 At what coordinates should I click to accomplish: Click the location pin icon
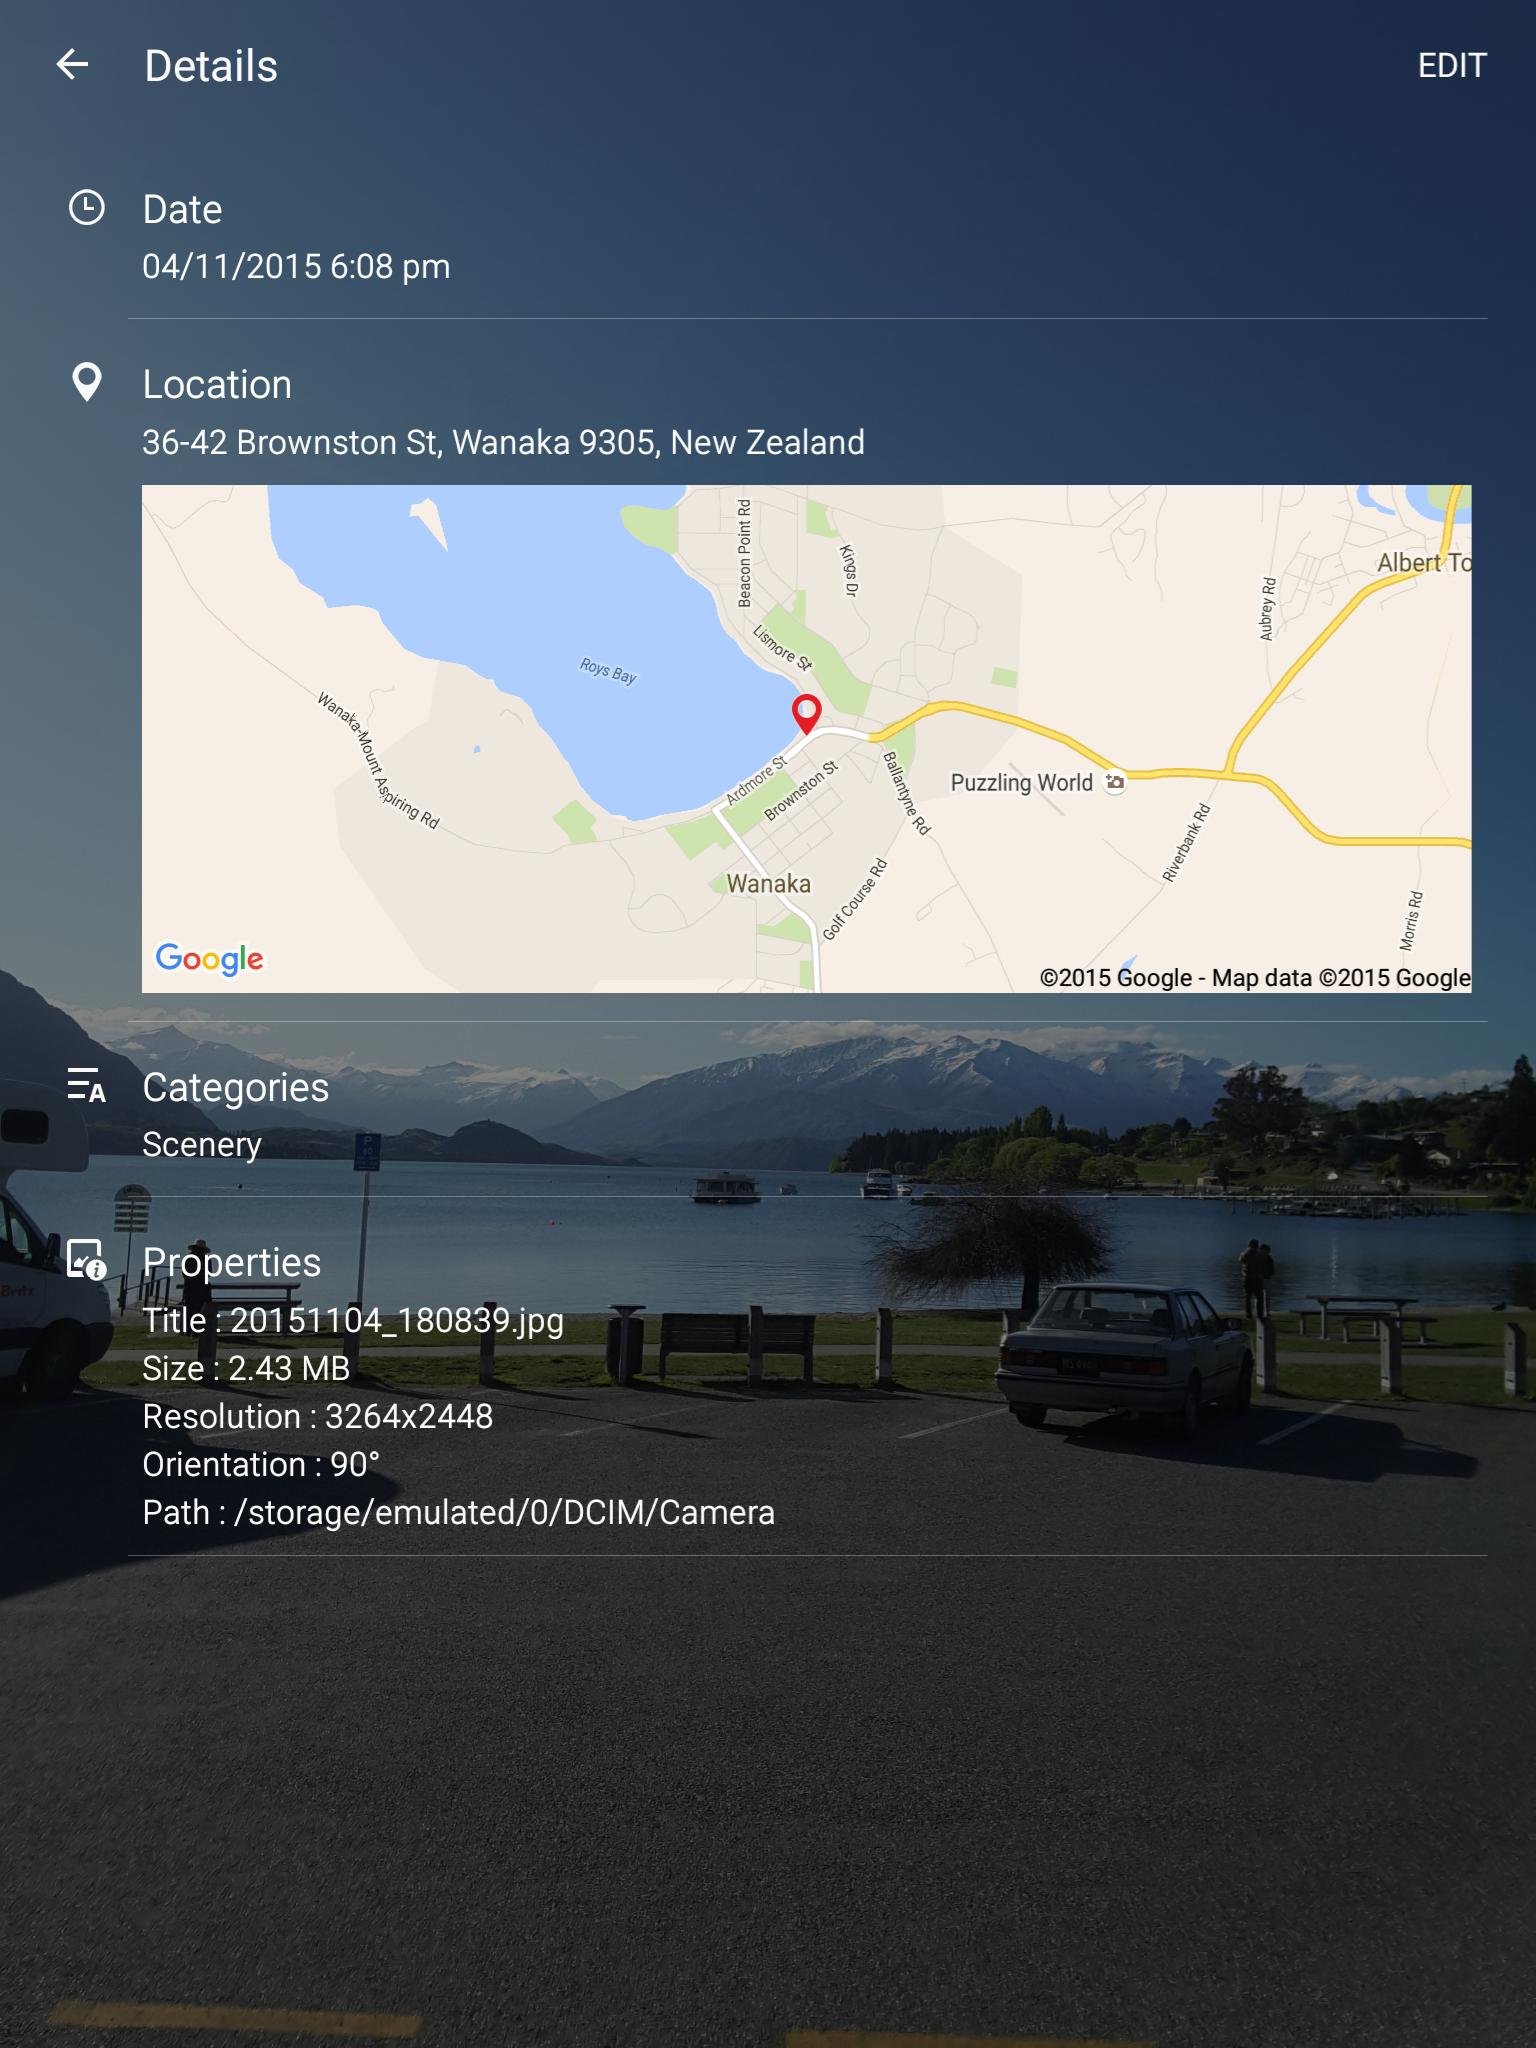pos(87,382)
